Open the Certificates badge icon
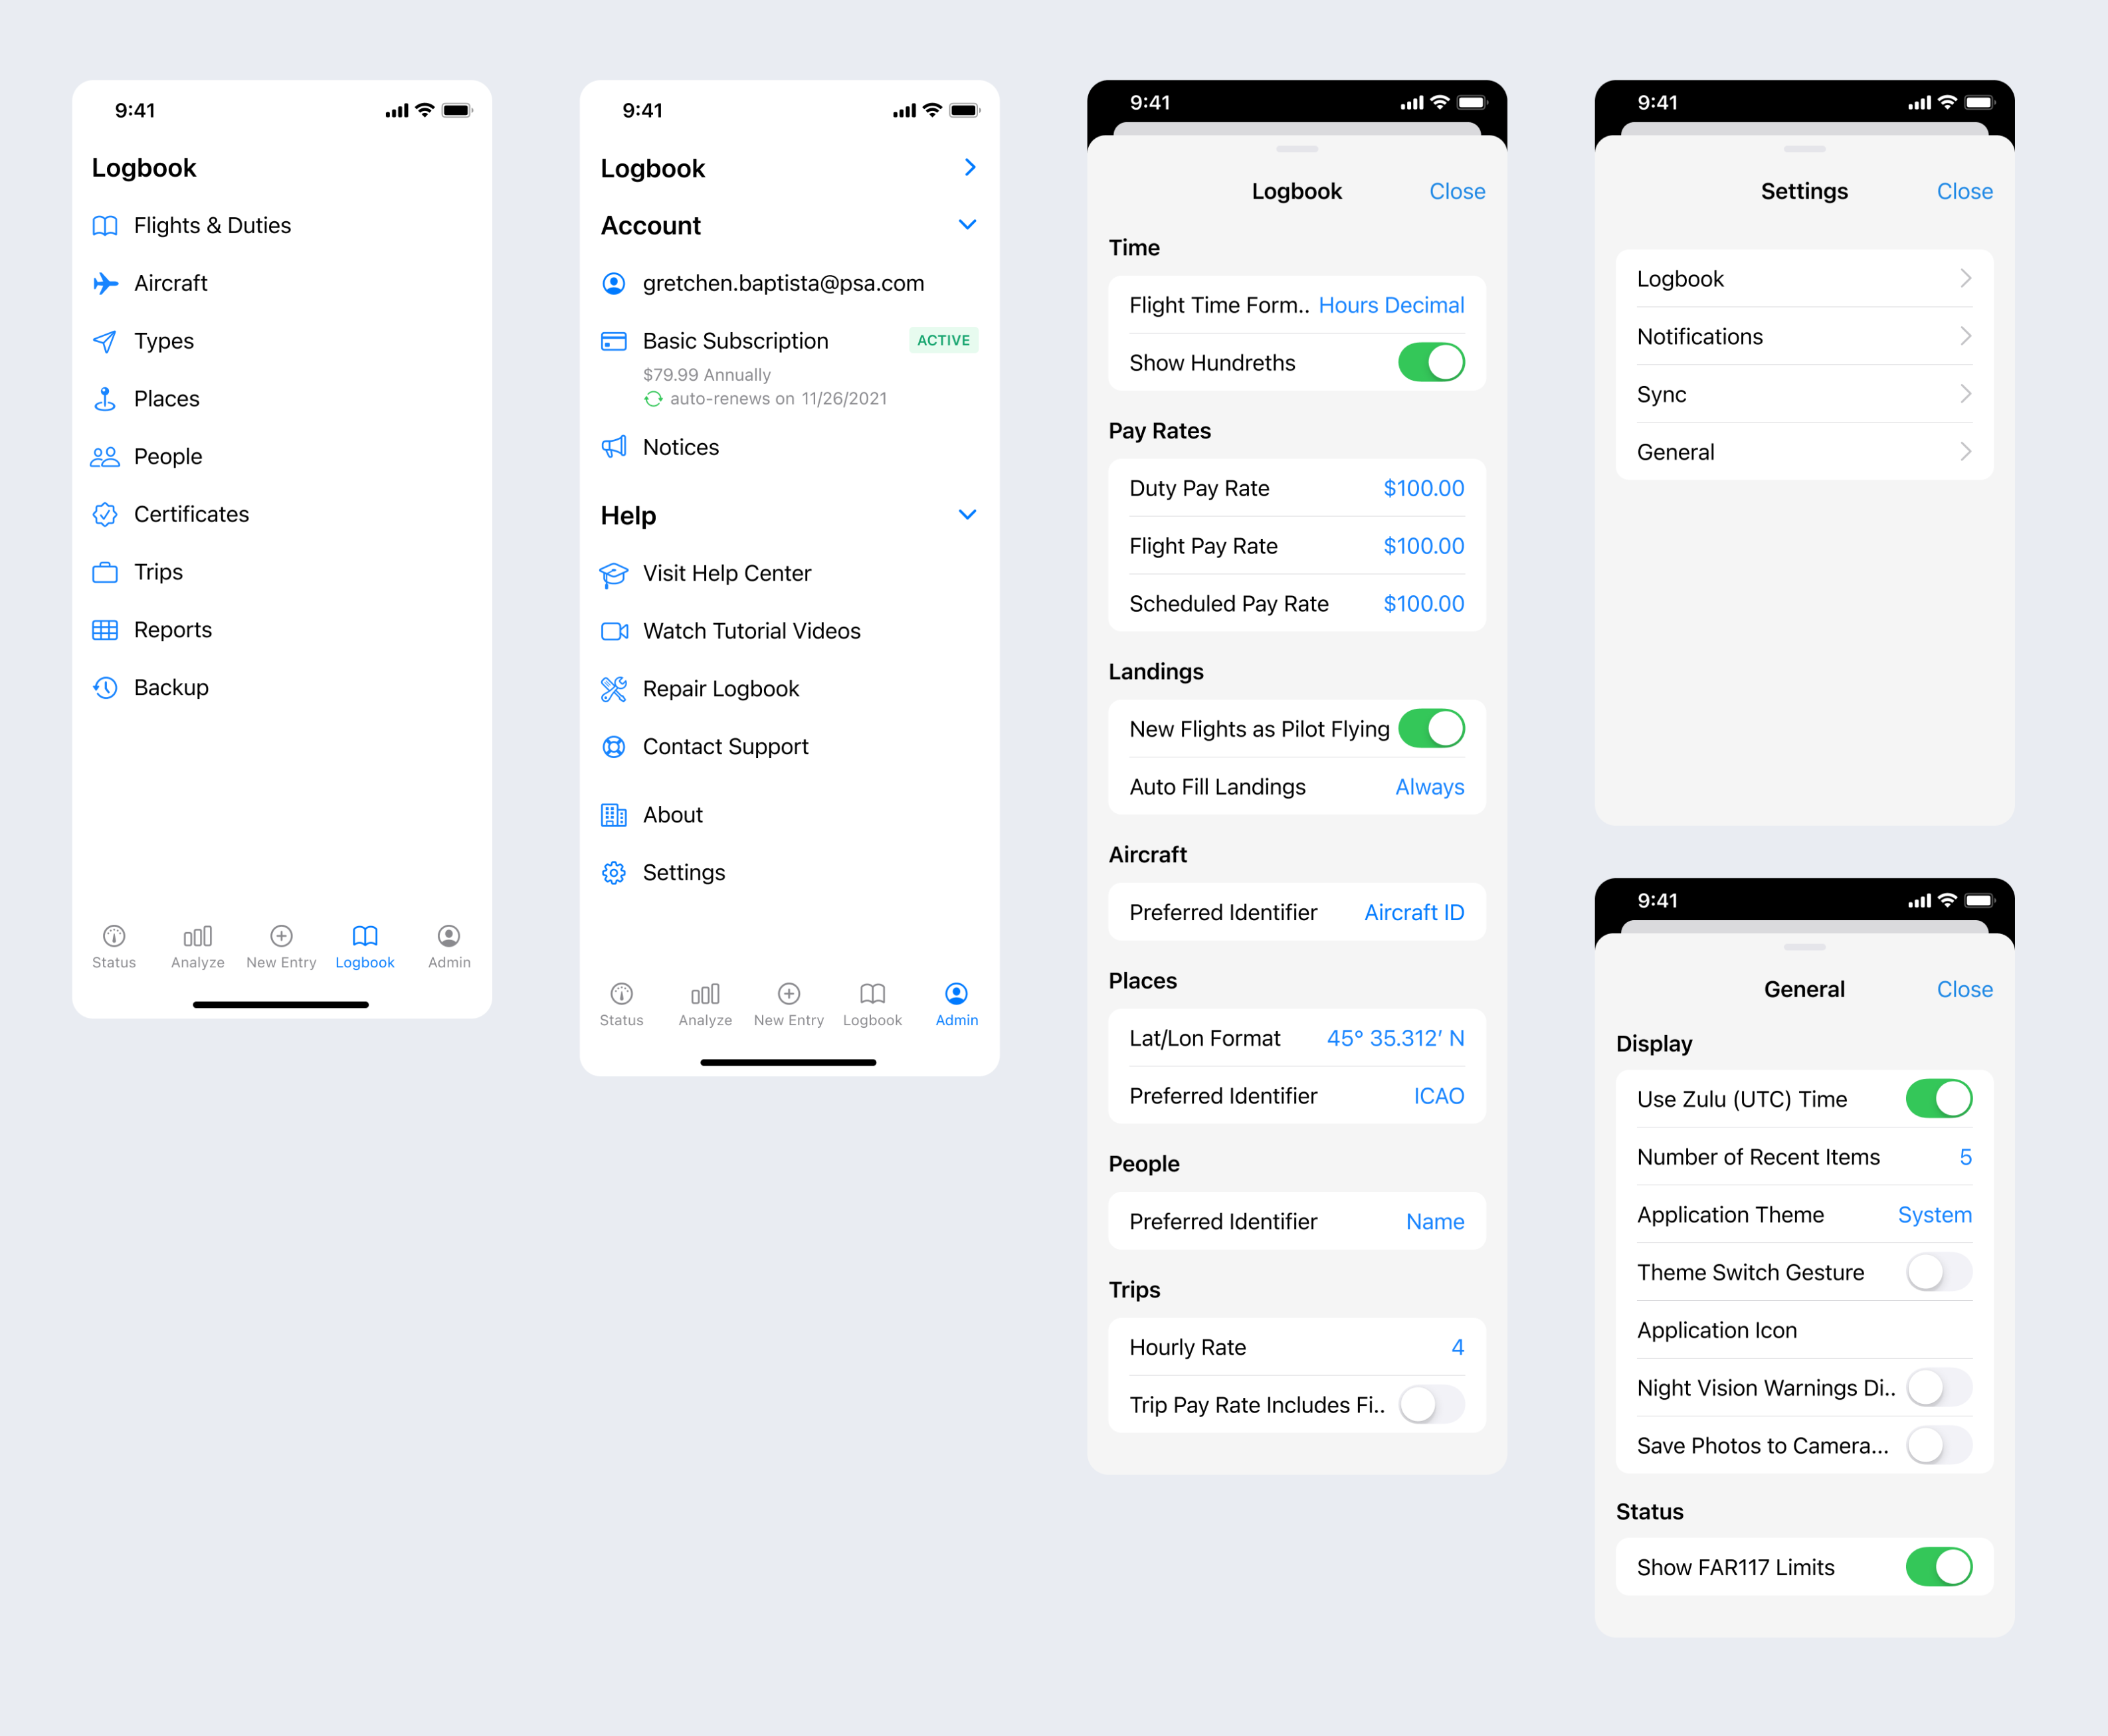This screenshot has width=2108, height=1736. pos(105,515)
